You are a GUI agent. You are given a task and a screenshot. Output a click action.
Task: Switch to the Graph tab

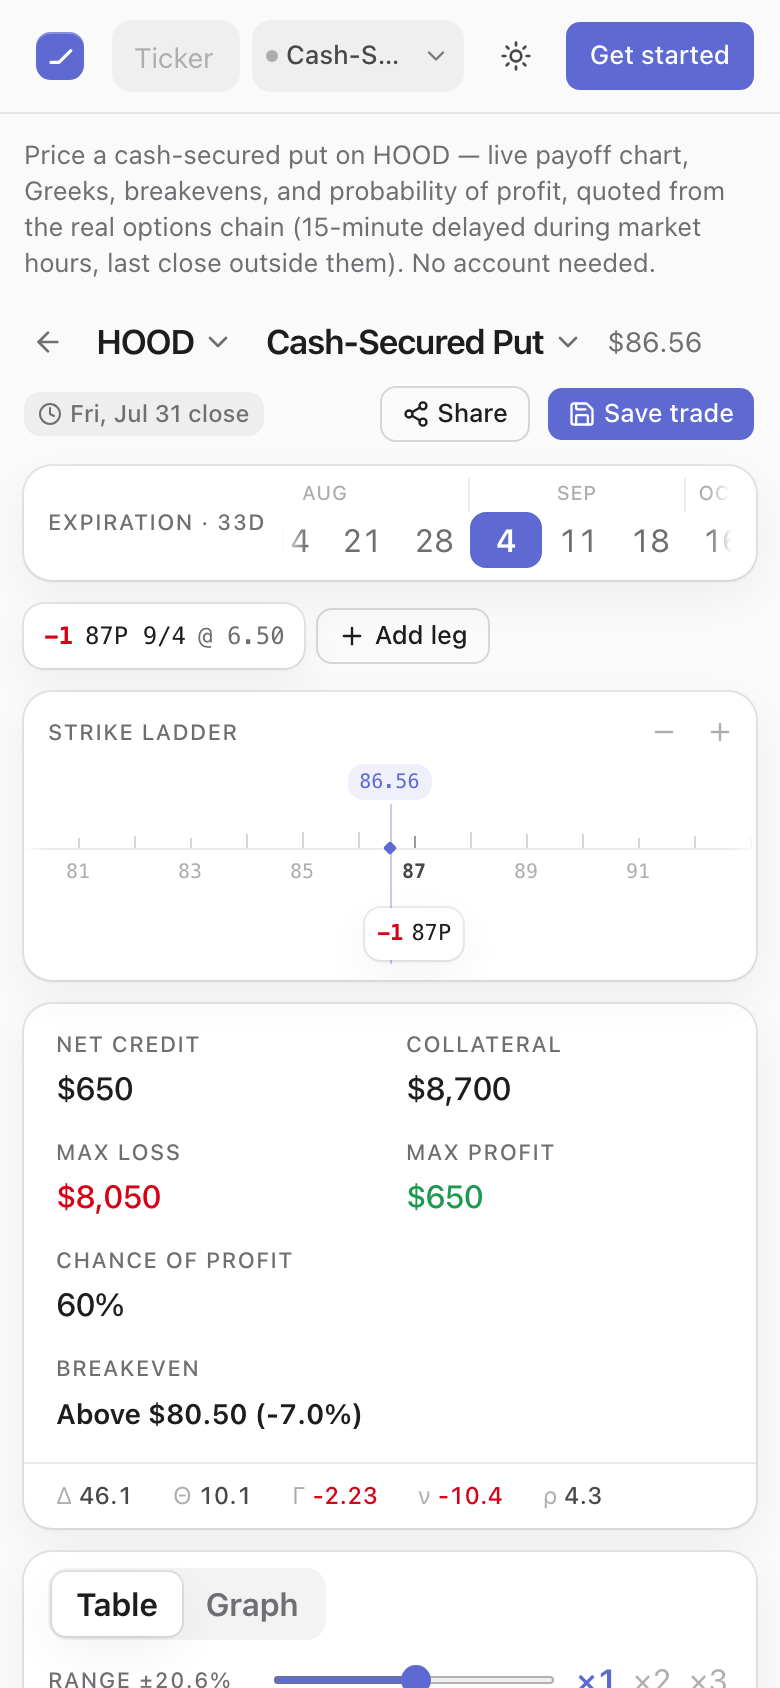point(252,1605)
